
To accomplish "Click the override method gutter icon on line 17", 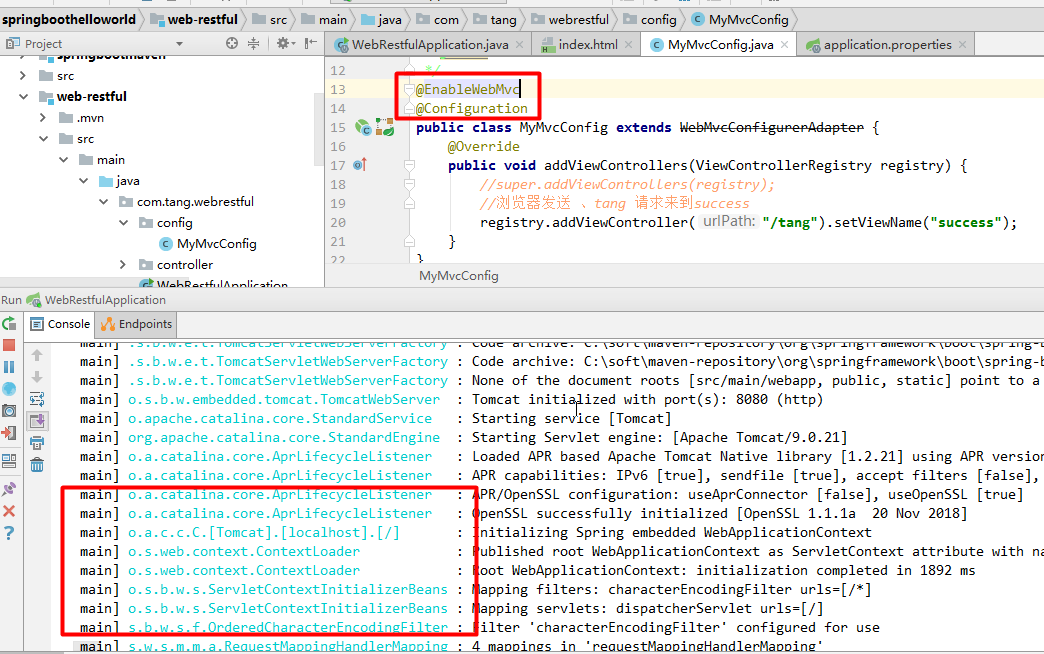I will [360, 164].
